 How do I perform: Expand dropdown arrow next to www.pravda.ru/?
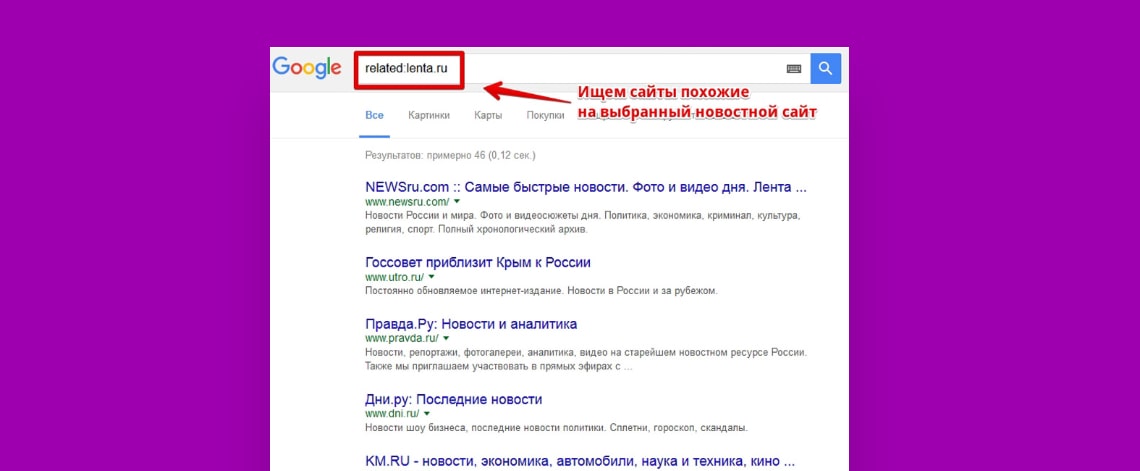pos(446,338)
